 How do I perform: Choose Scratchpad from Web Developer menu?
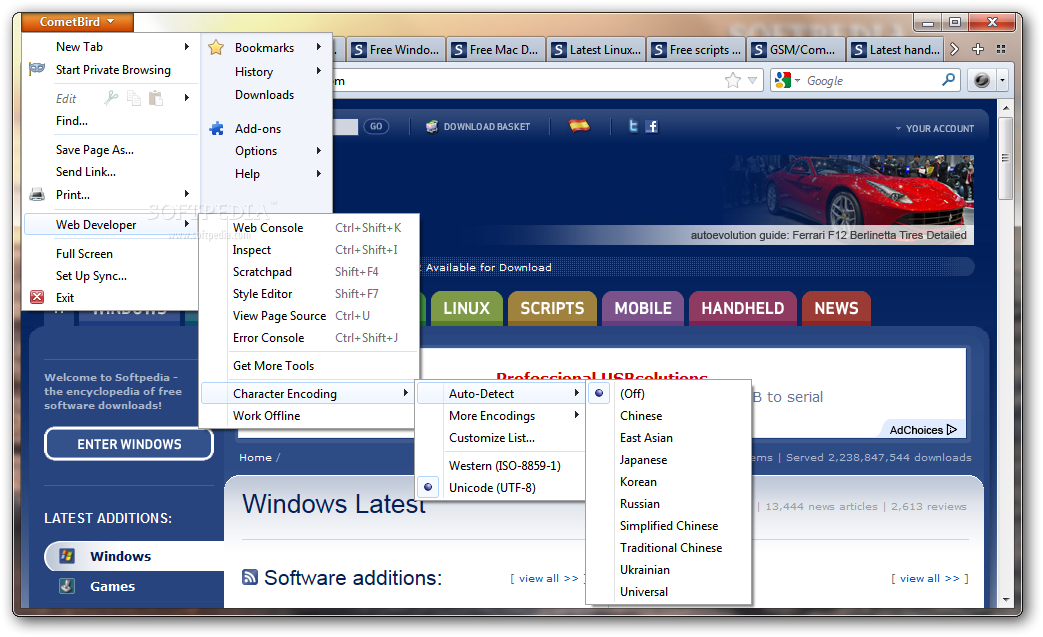310,271
